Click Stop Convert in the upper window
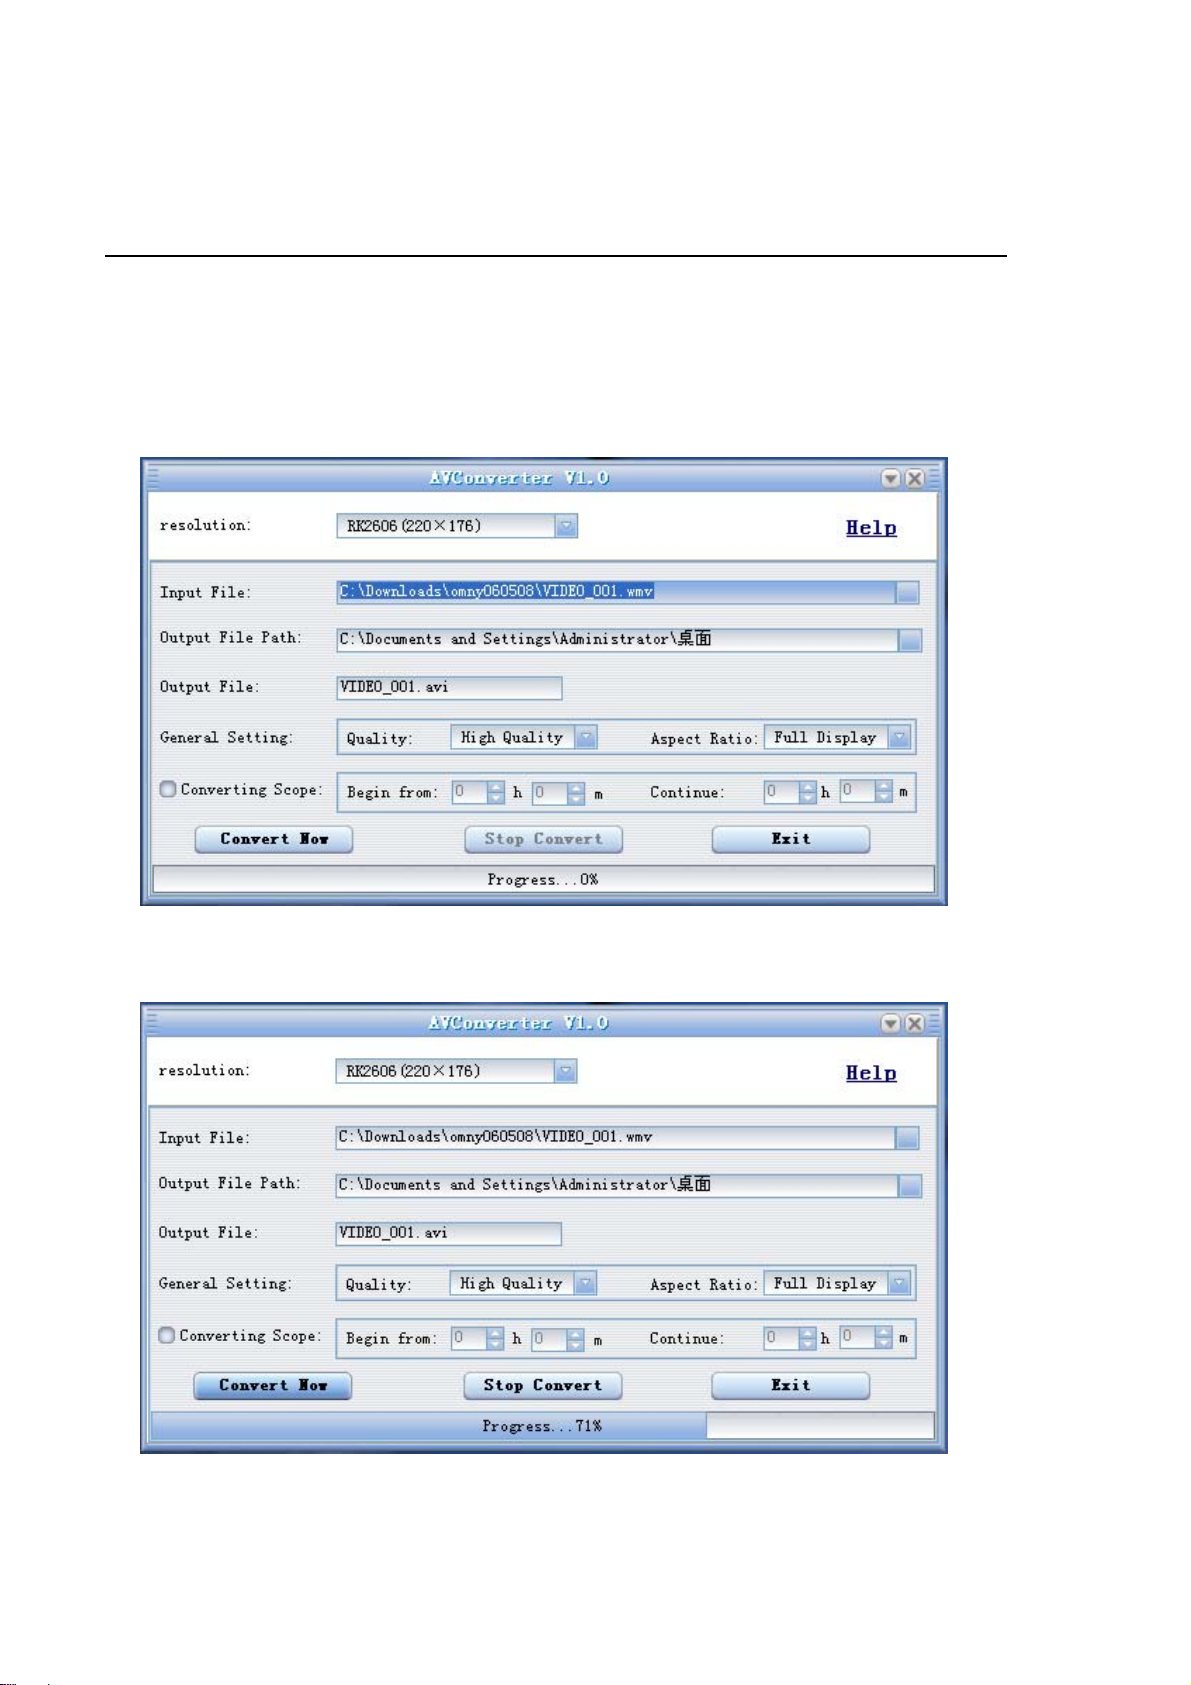 (x=544, y=840)
